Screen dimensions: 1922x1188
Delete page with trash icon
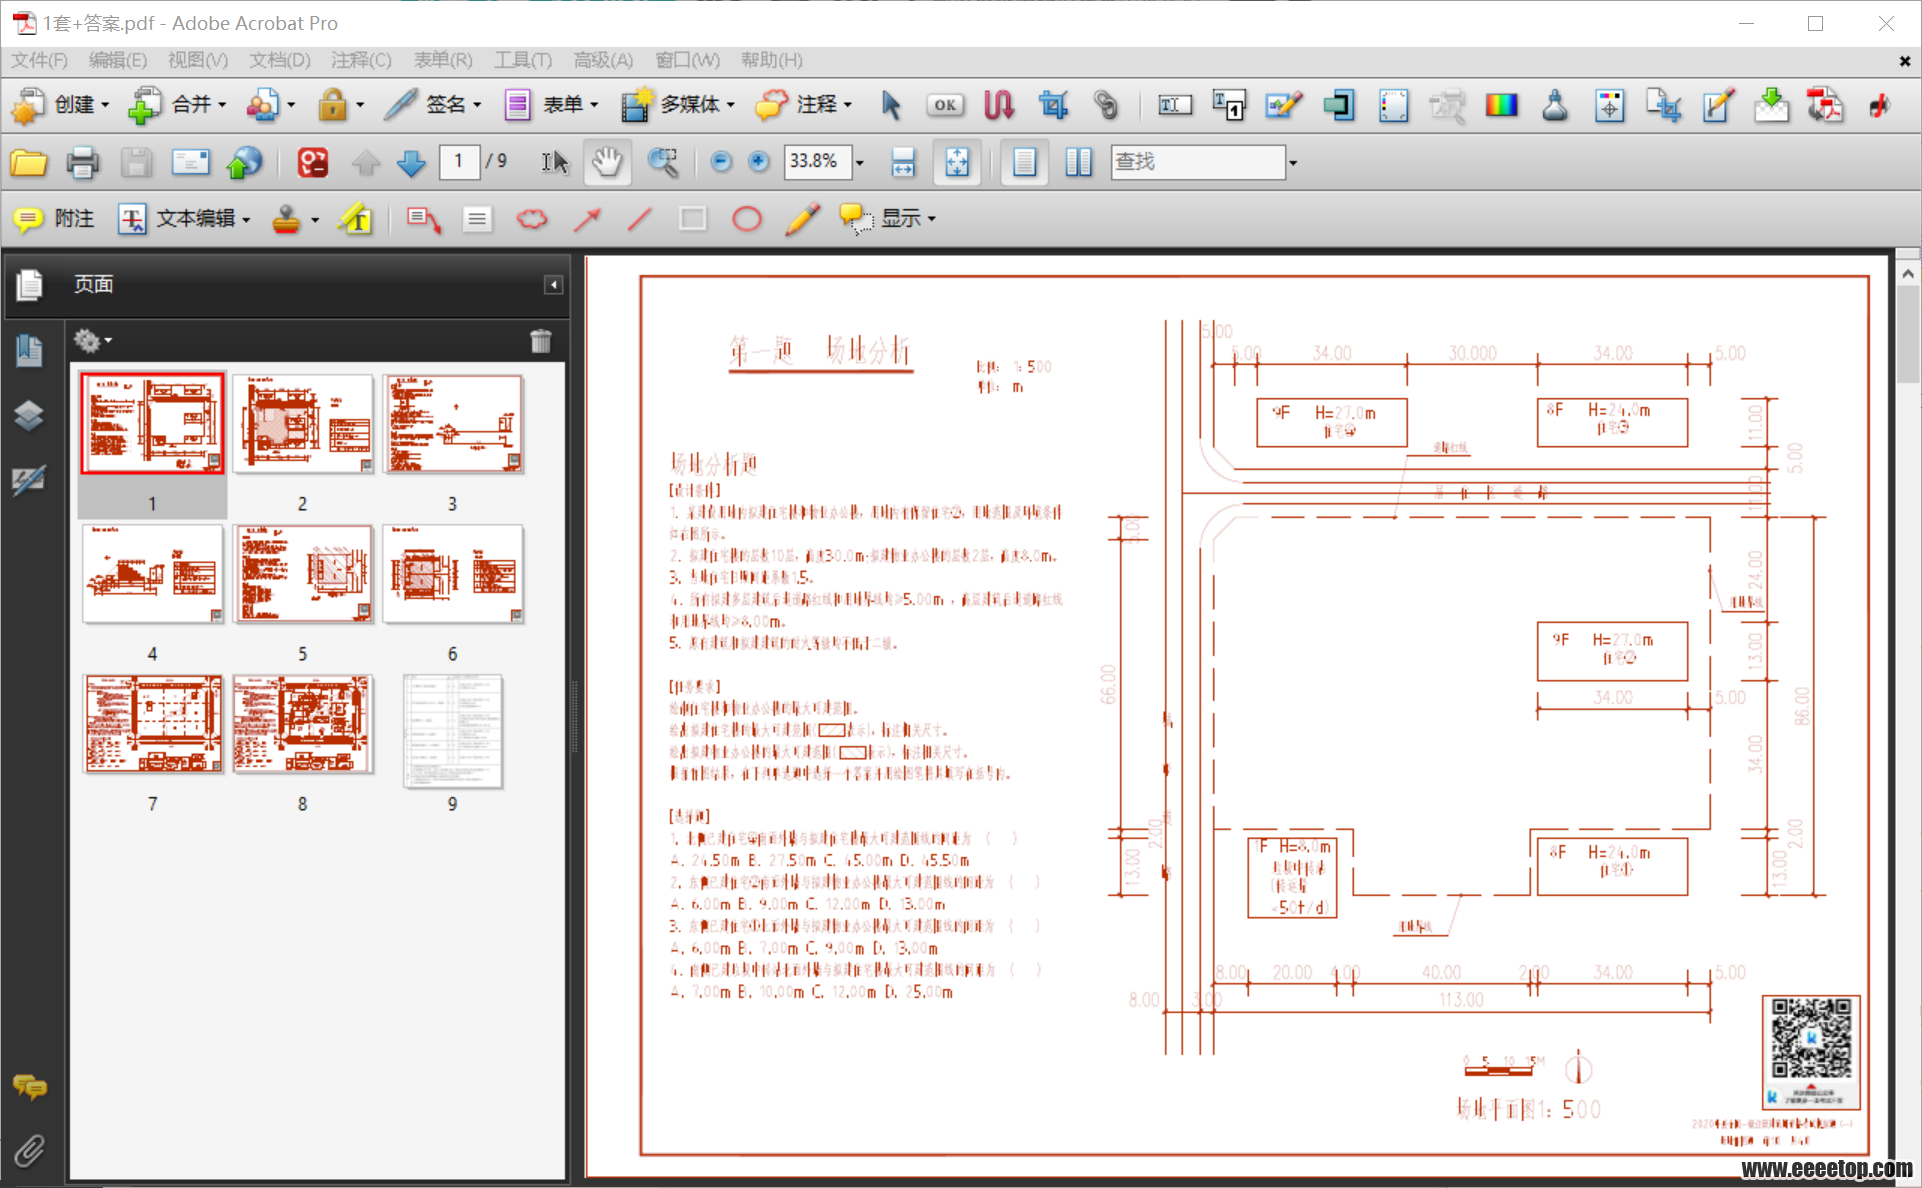click(541, 341)
